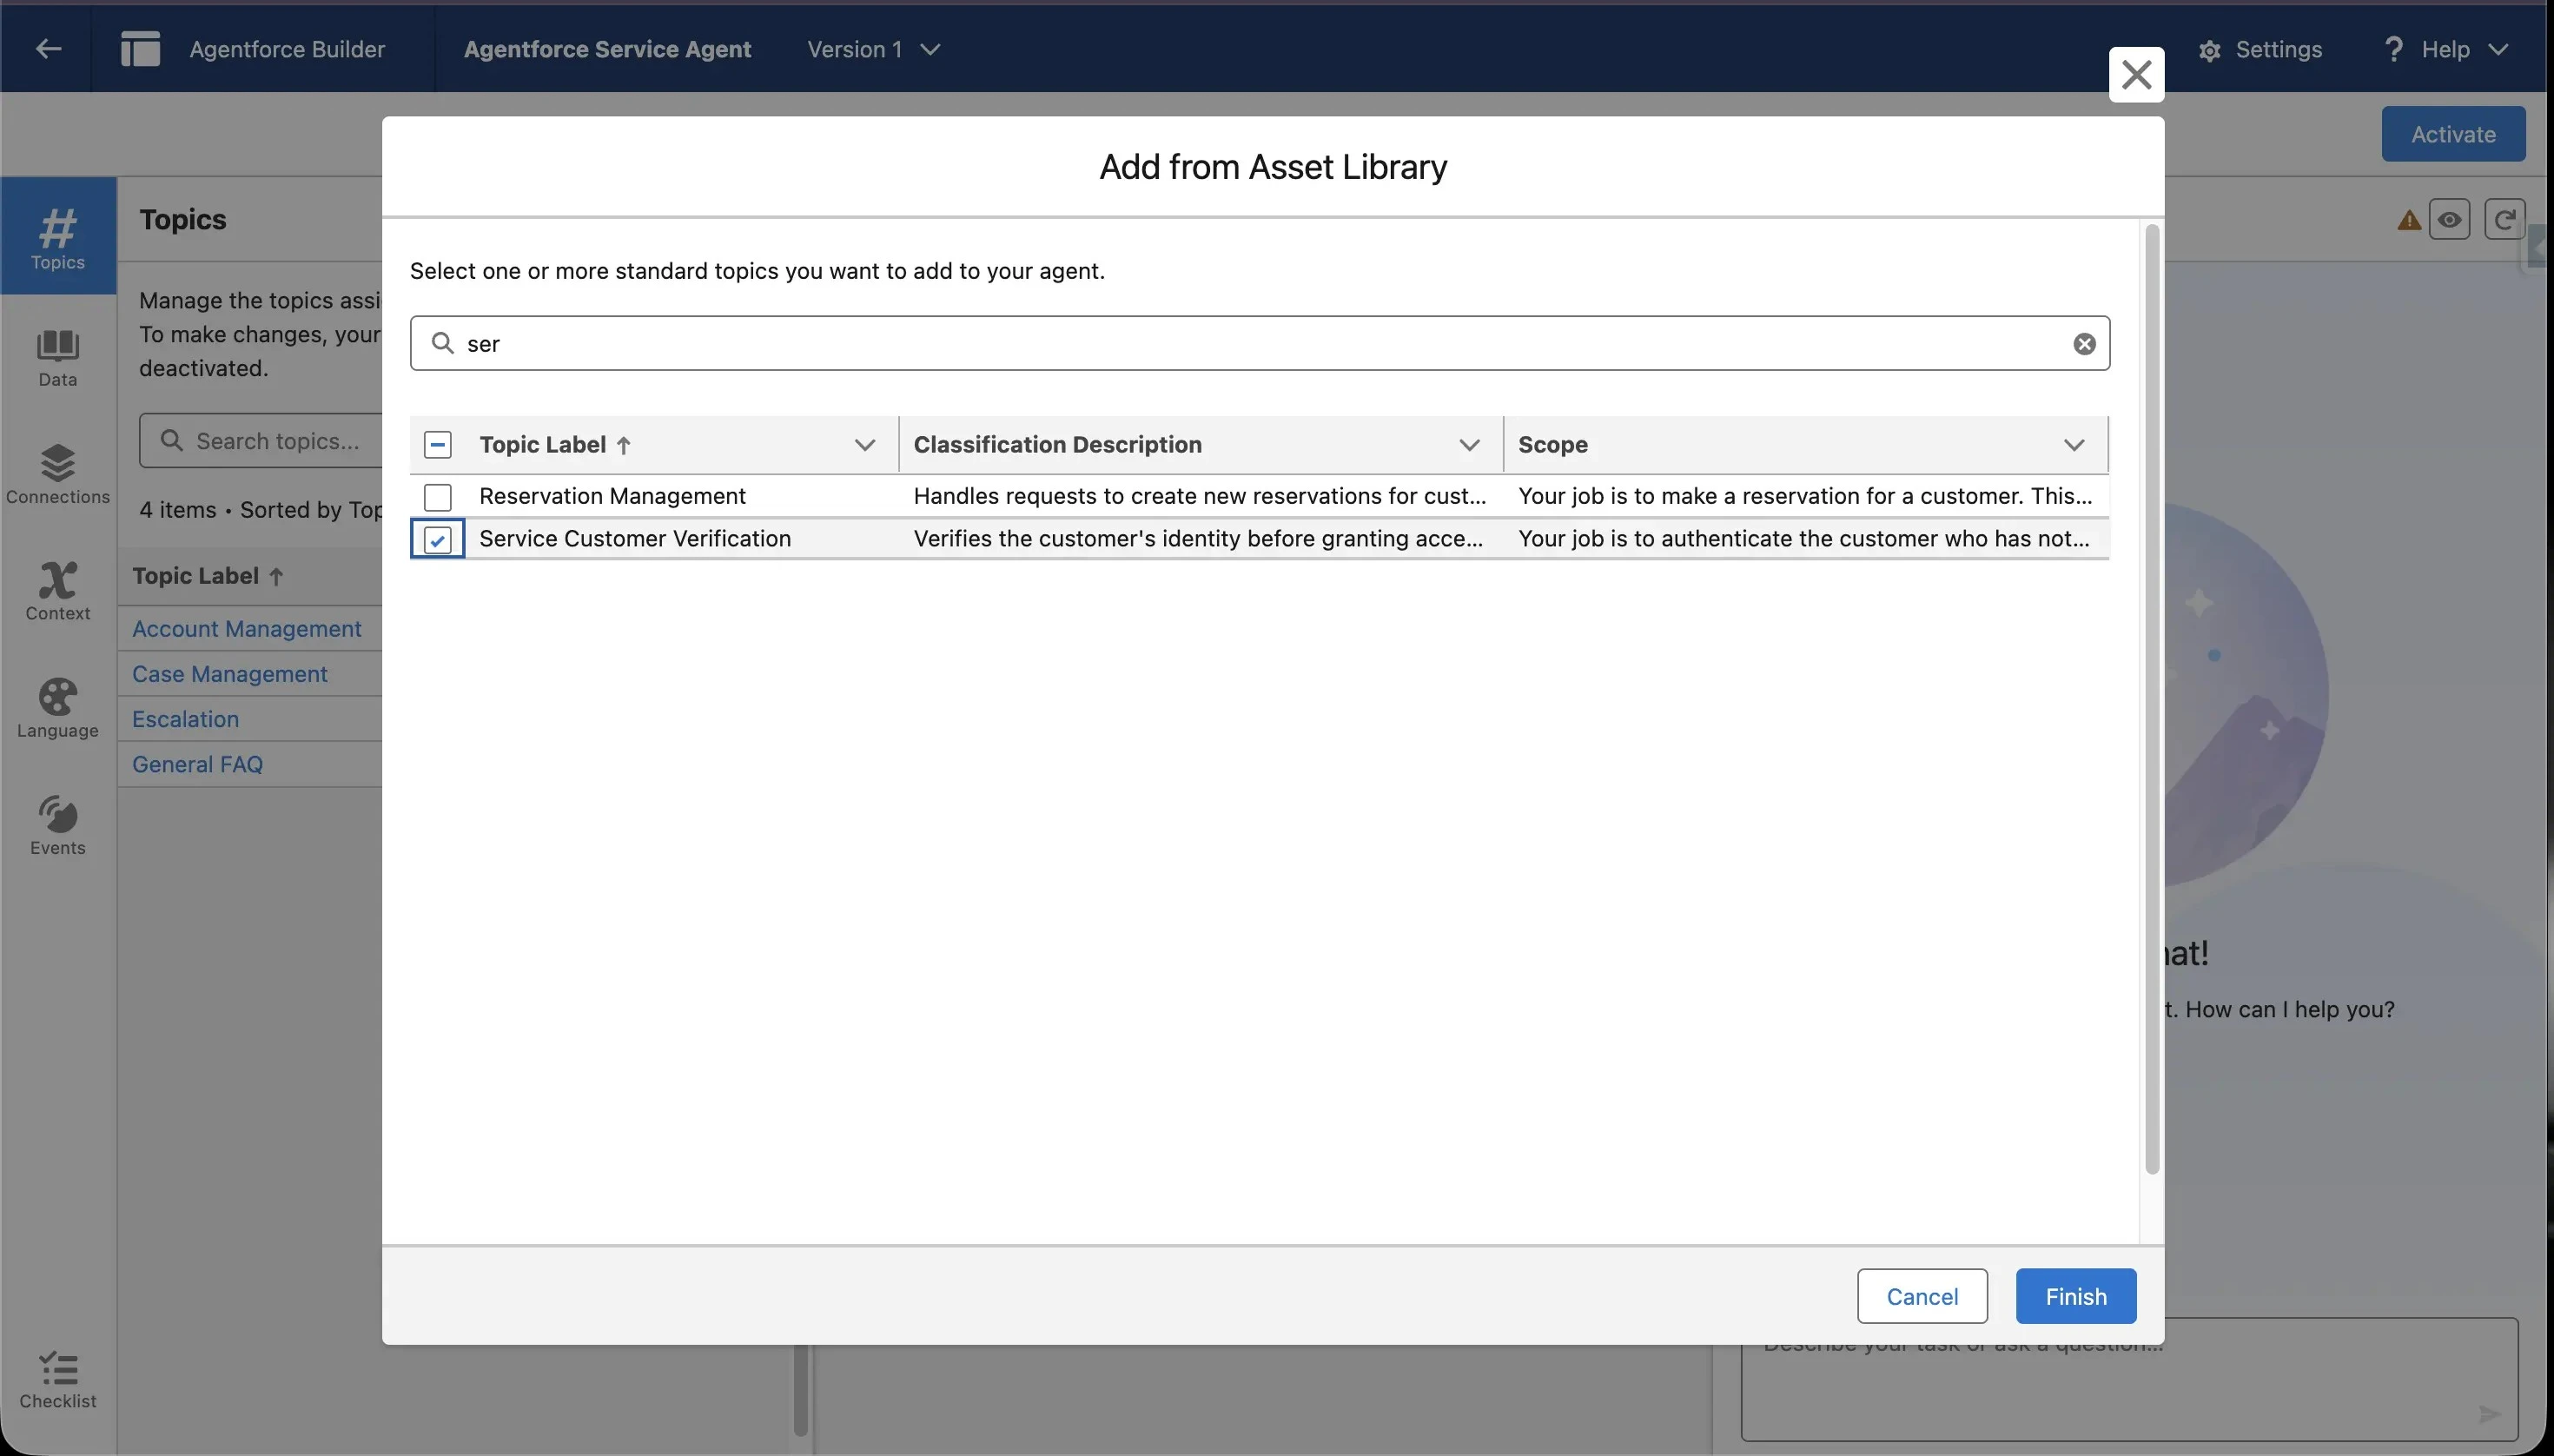
Task: Check the Reservation Management checkbox
Action: tap(437, 497)
